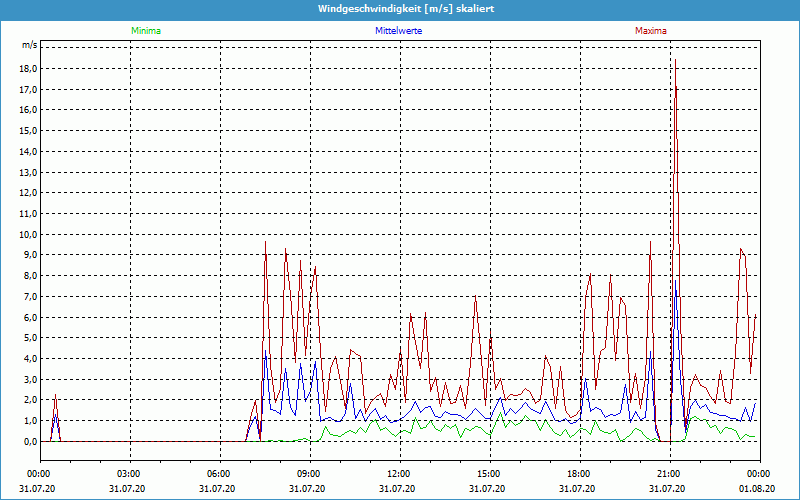800x500 pixels.
Task: Click the 01.08.20 date label on the x-axis
Action: point(757,488)
